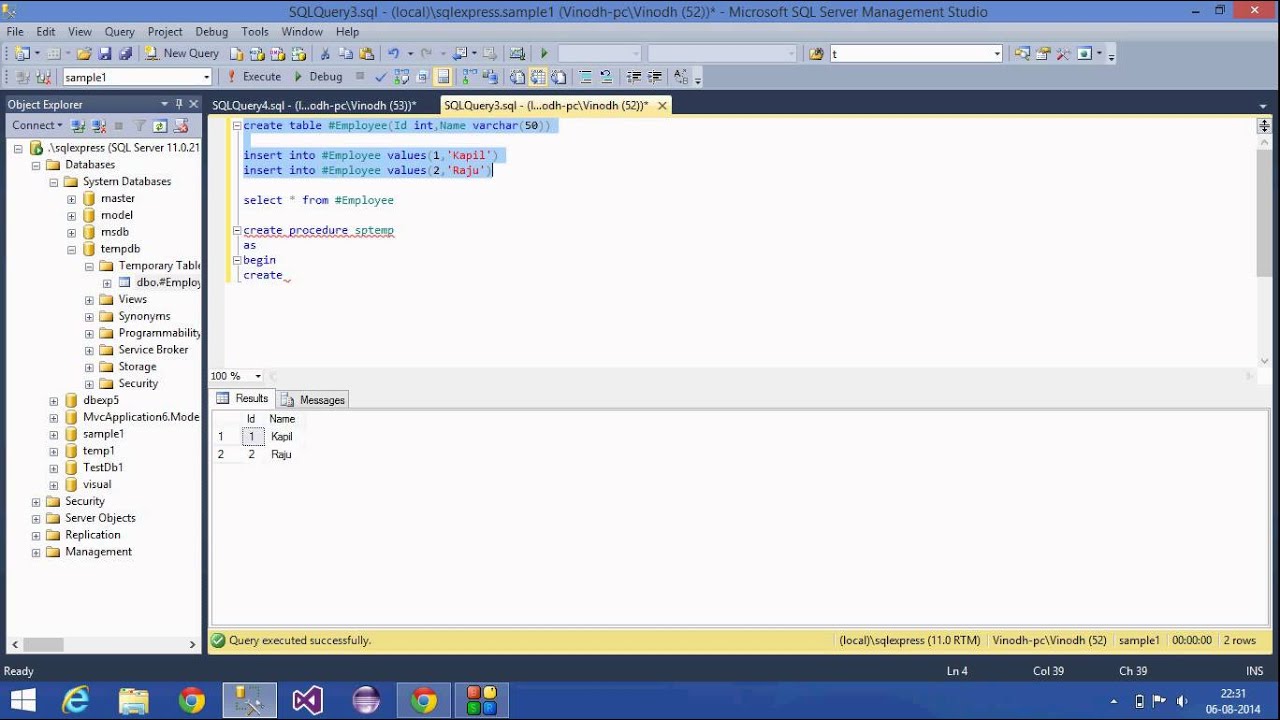Click the Parse checkmark icon
Image resolution: width=1280 pixels, height=720 pixels.
click(x=381, y=76)
